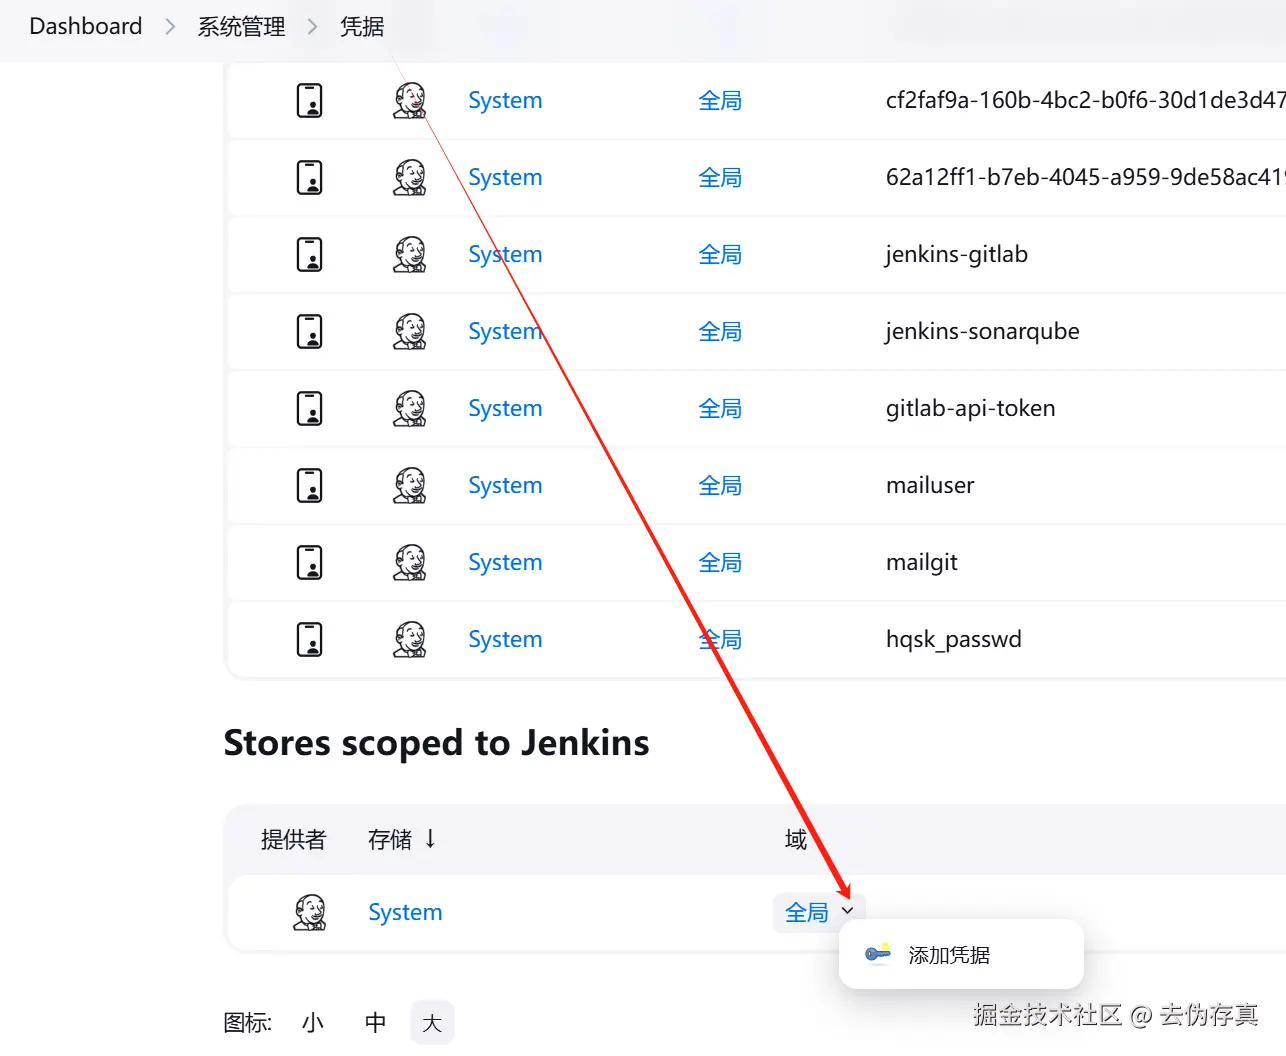Open 凭据 breadcrumb
Screen dimensions: 1286x1056
(x=362, y=27)
